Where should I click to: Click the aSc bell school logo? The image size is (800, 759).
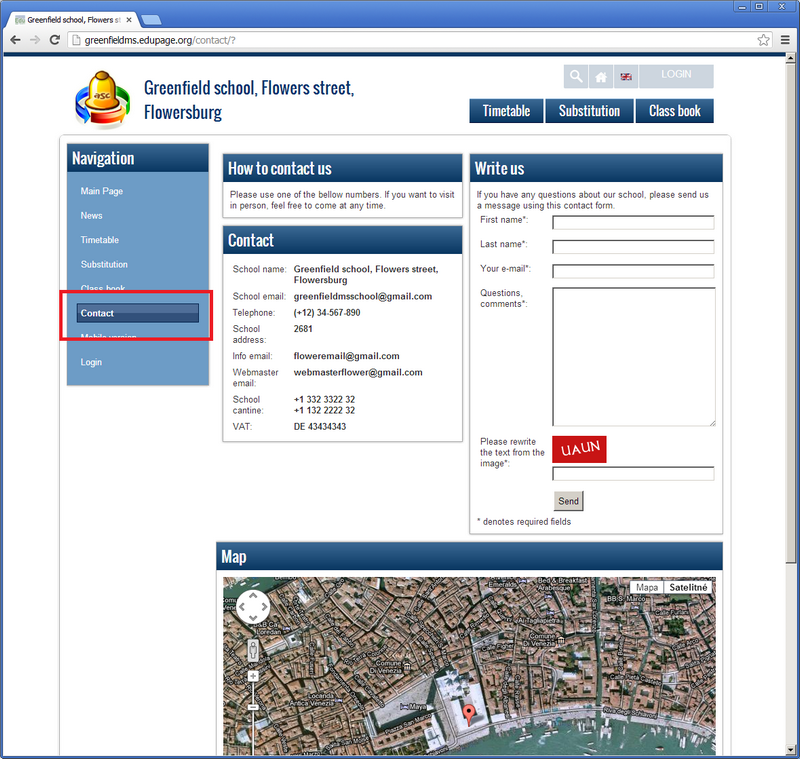[x=102, y=100]
